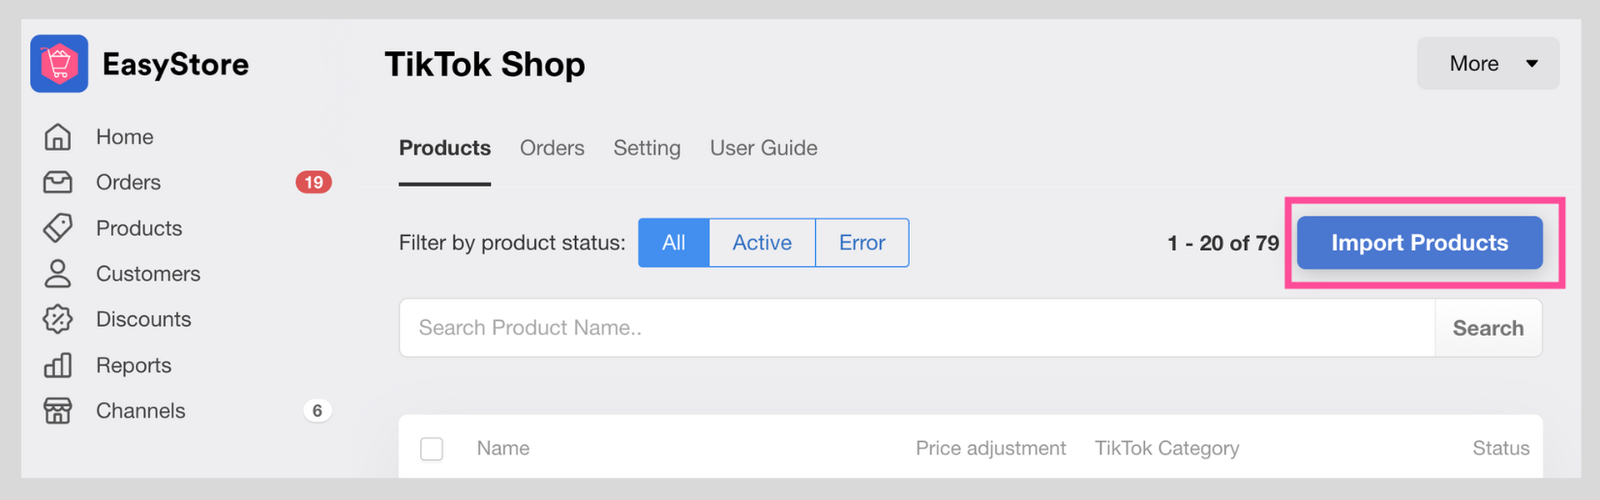
Task: Filter products by Error status
Action: pyautogui.click(x=862, y=243)
